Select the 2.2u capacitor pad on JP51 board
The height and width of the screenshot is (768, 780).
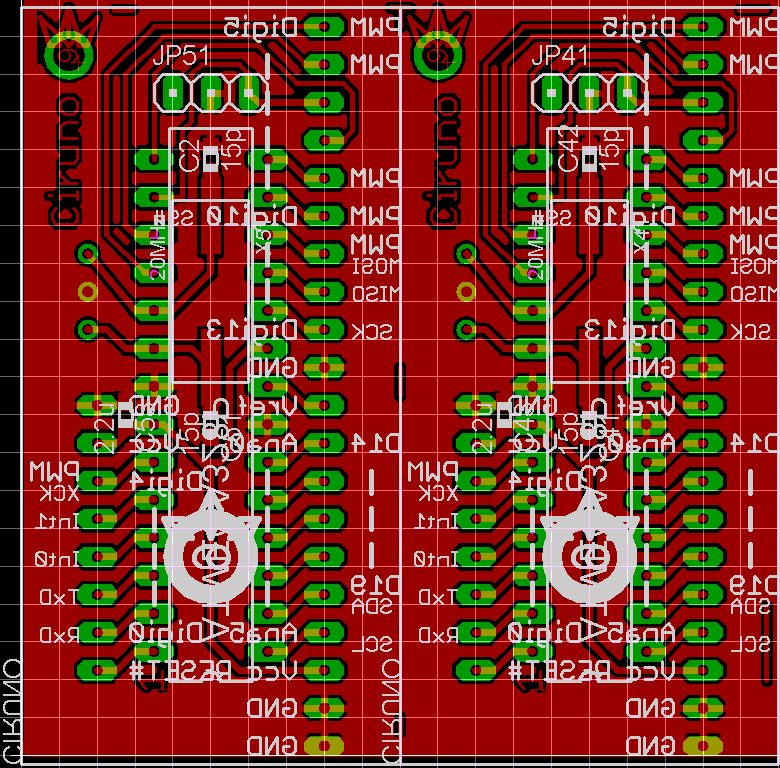(125, 415)
